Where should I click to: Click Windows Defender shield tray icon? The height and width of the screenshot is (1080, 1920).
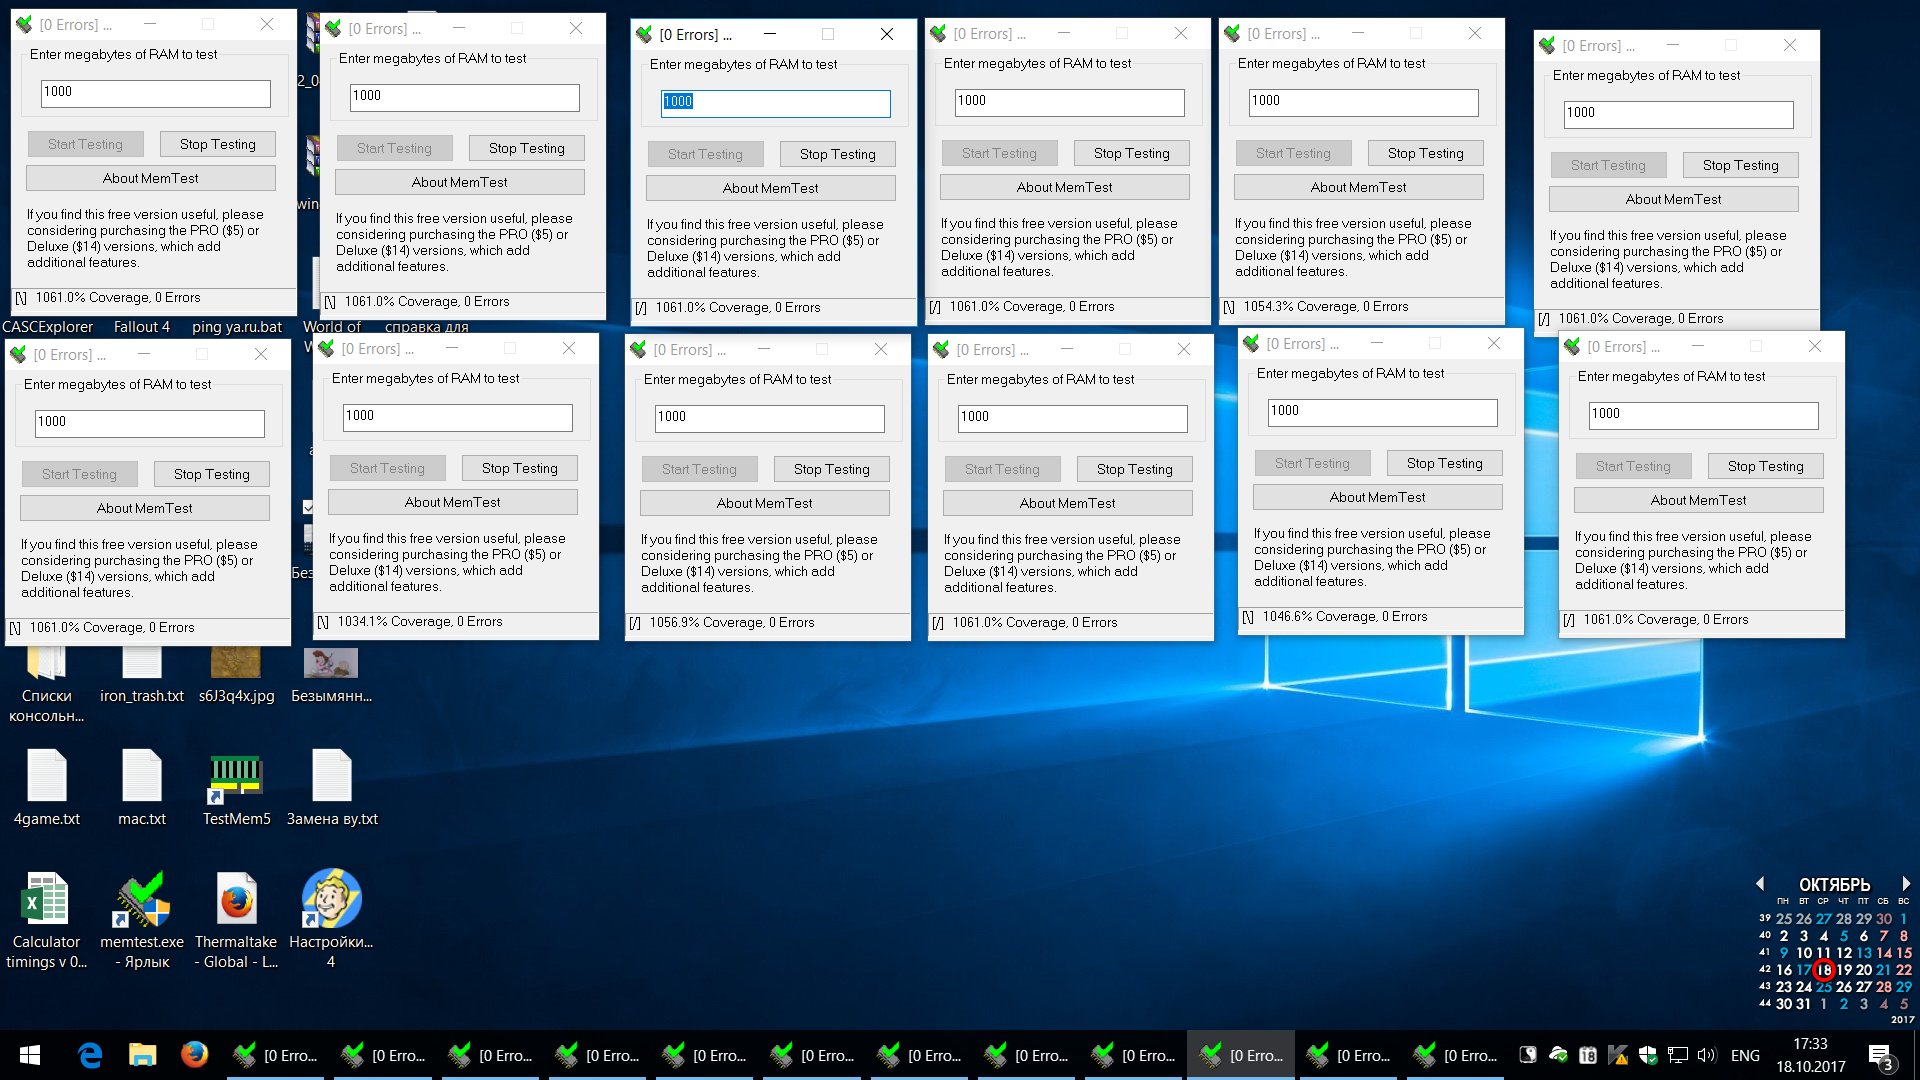(x=1648, y=1055)
